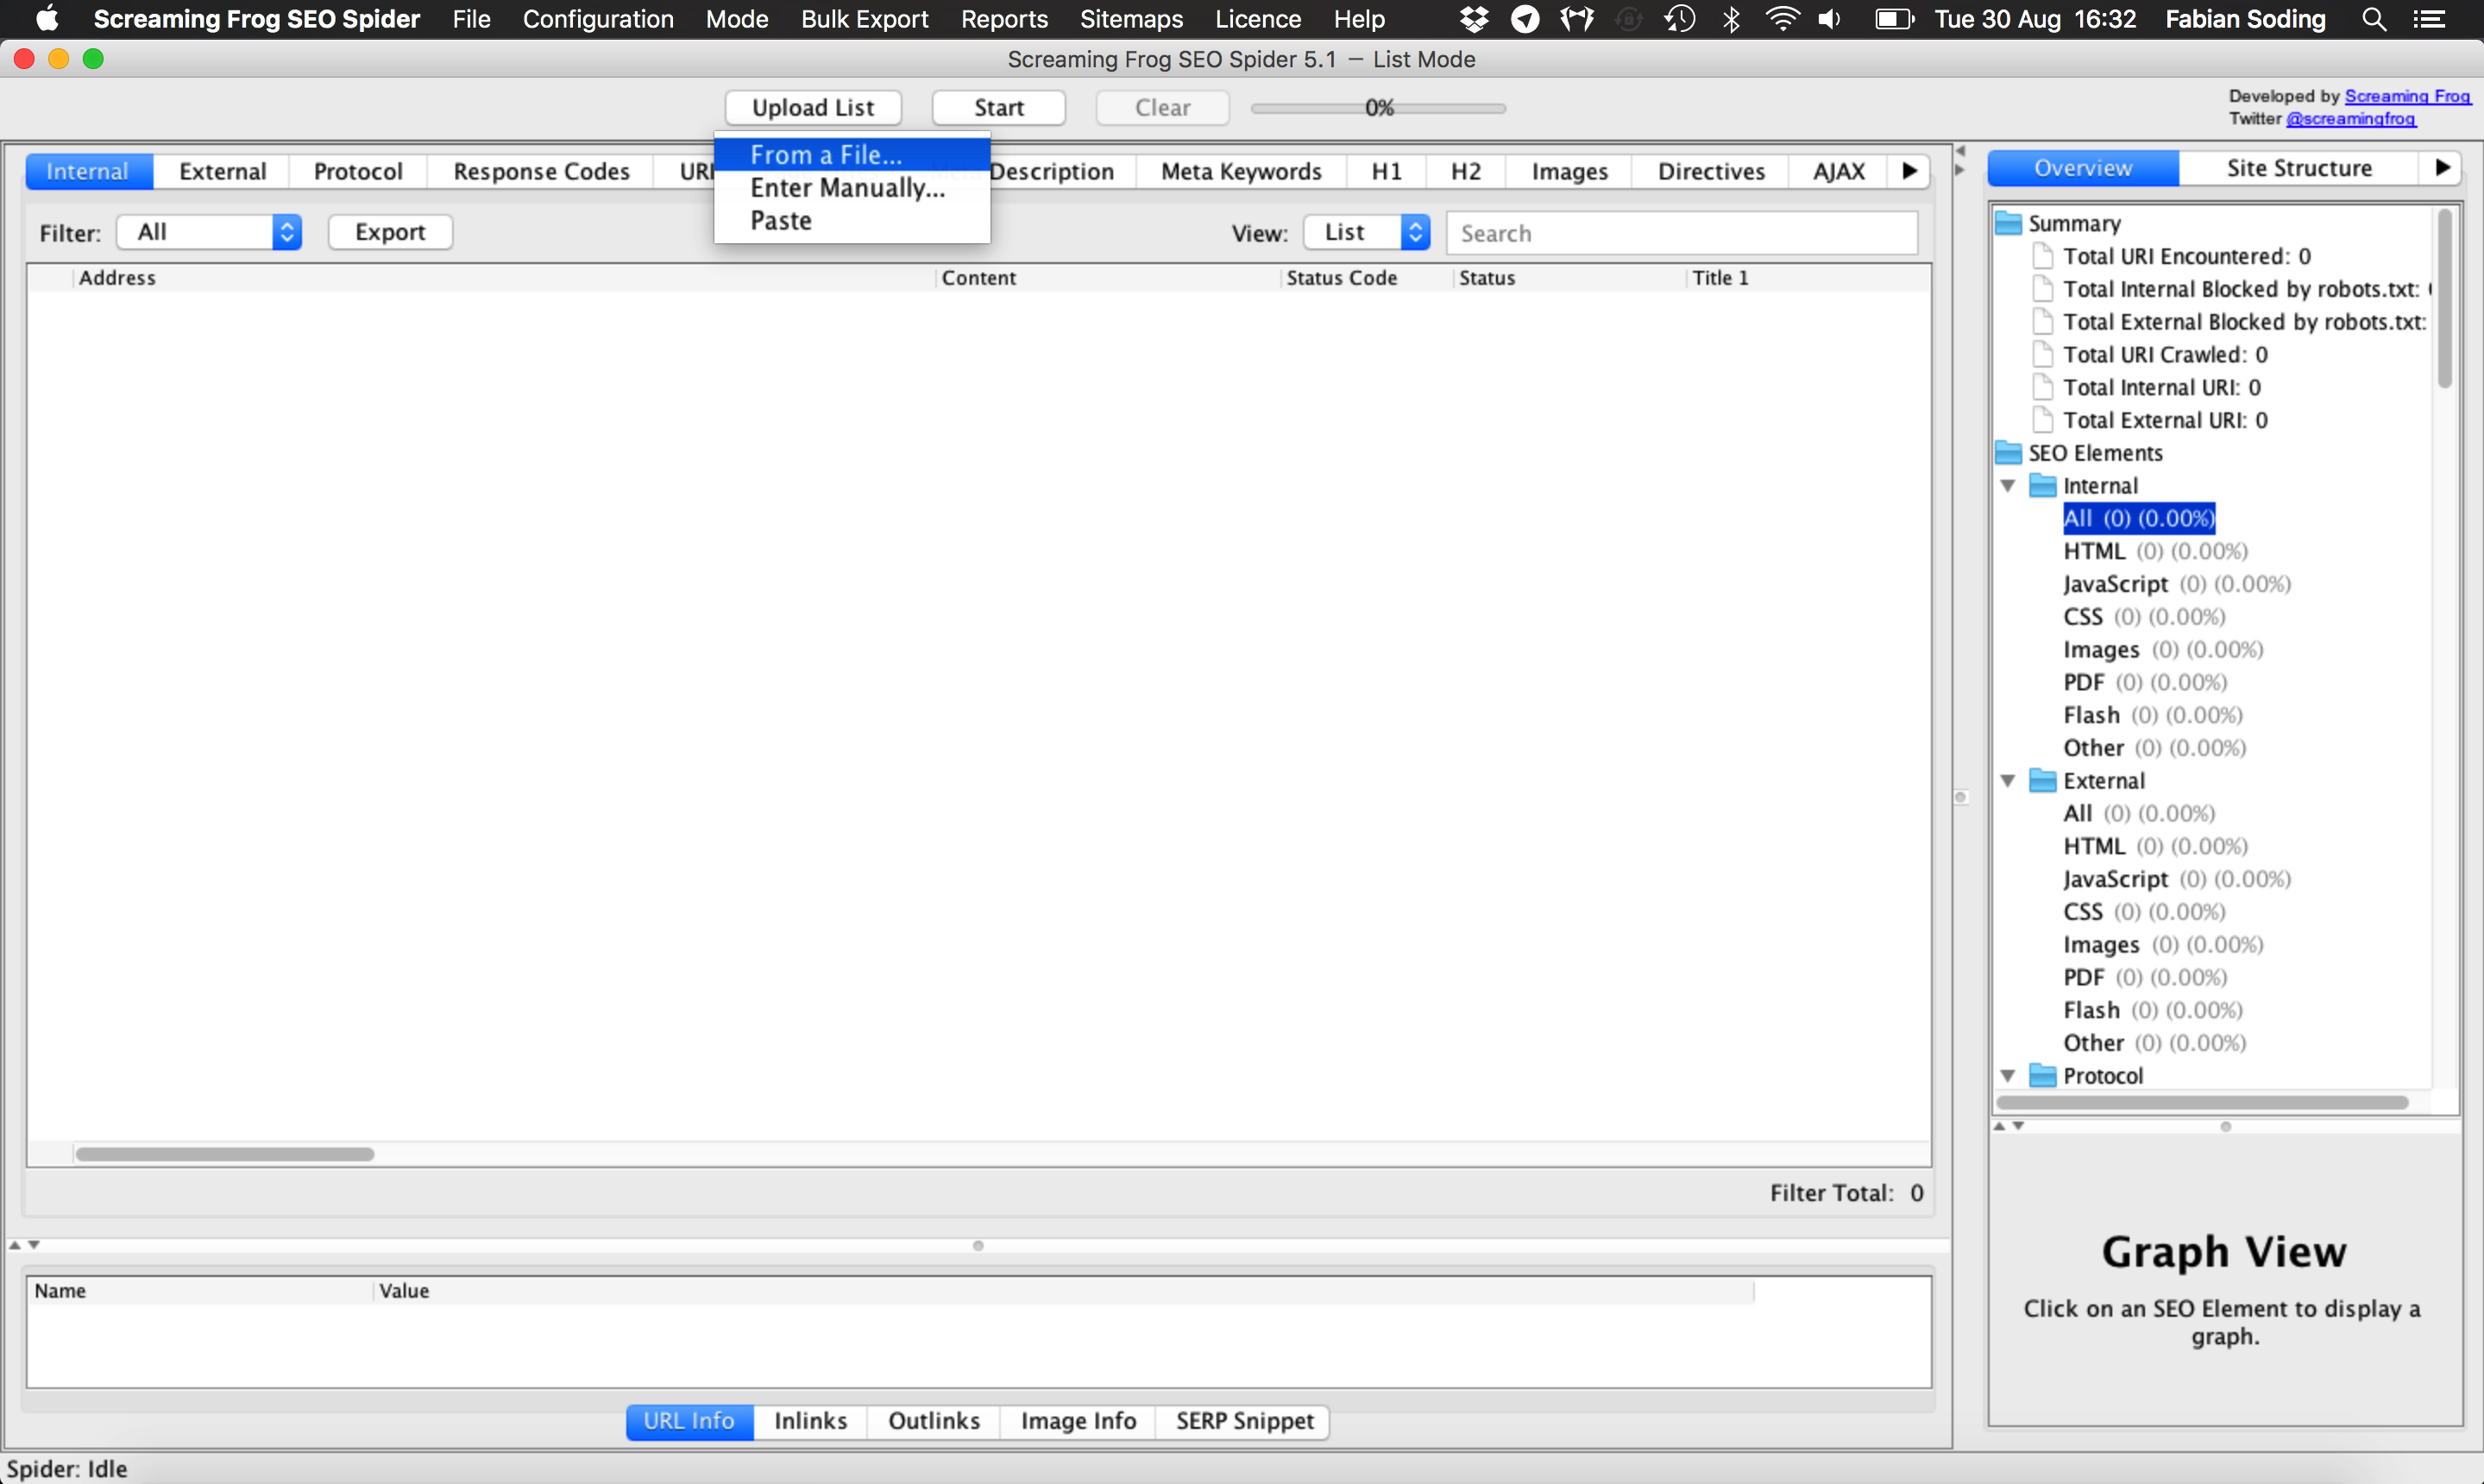
Task: Open the volume control icon
Action: (x=1830, y=19)
